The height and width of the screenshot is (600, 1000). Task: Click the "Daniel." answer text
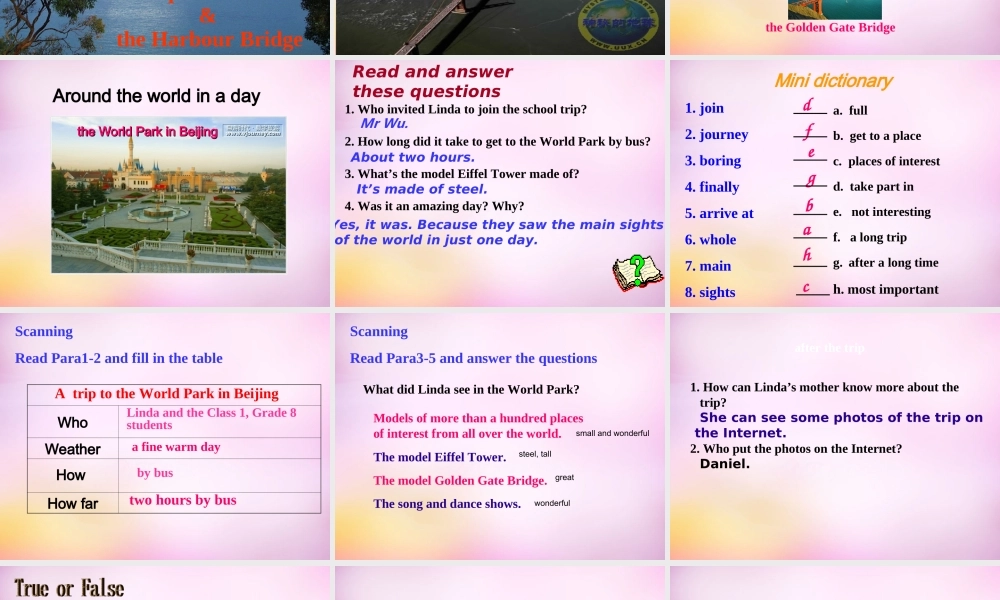click(725, 464)
